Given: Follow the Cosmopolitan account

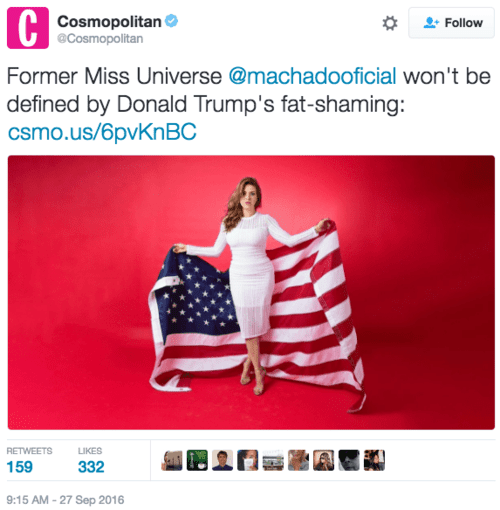Looking at the screenshot, I should point(451,23).
